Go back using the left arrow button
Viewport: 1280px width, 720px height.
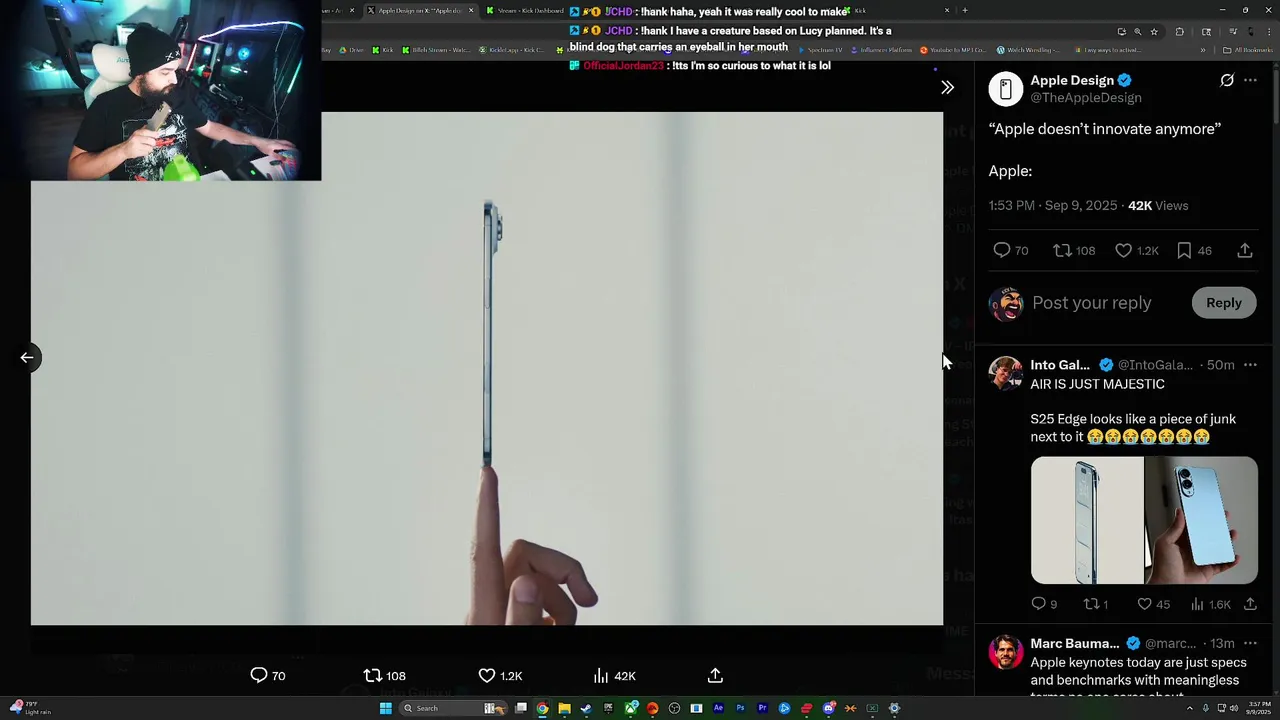click(27, 357)
